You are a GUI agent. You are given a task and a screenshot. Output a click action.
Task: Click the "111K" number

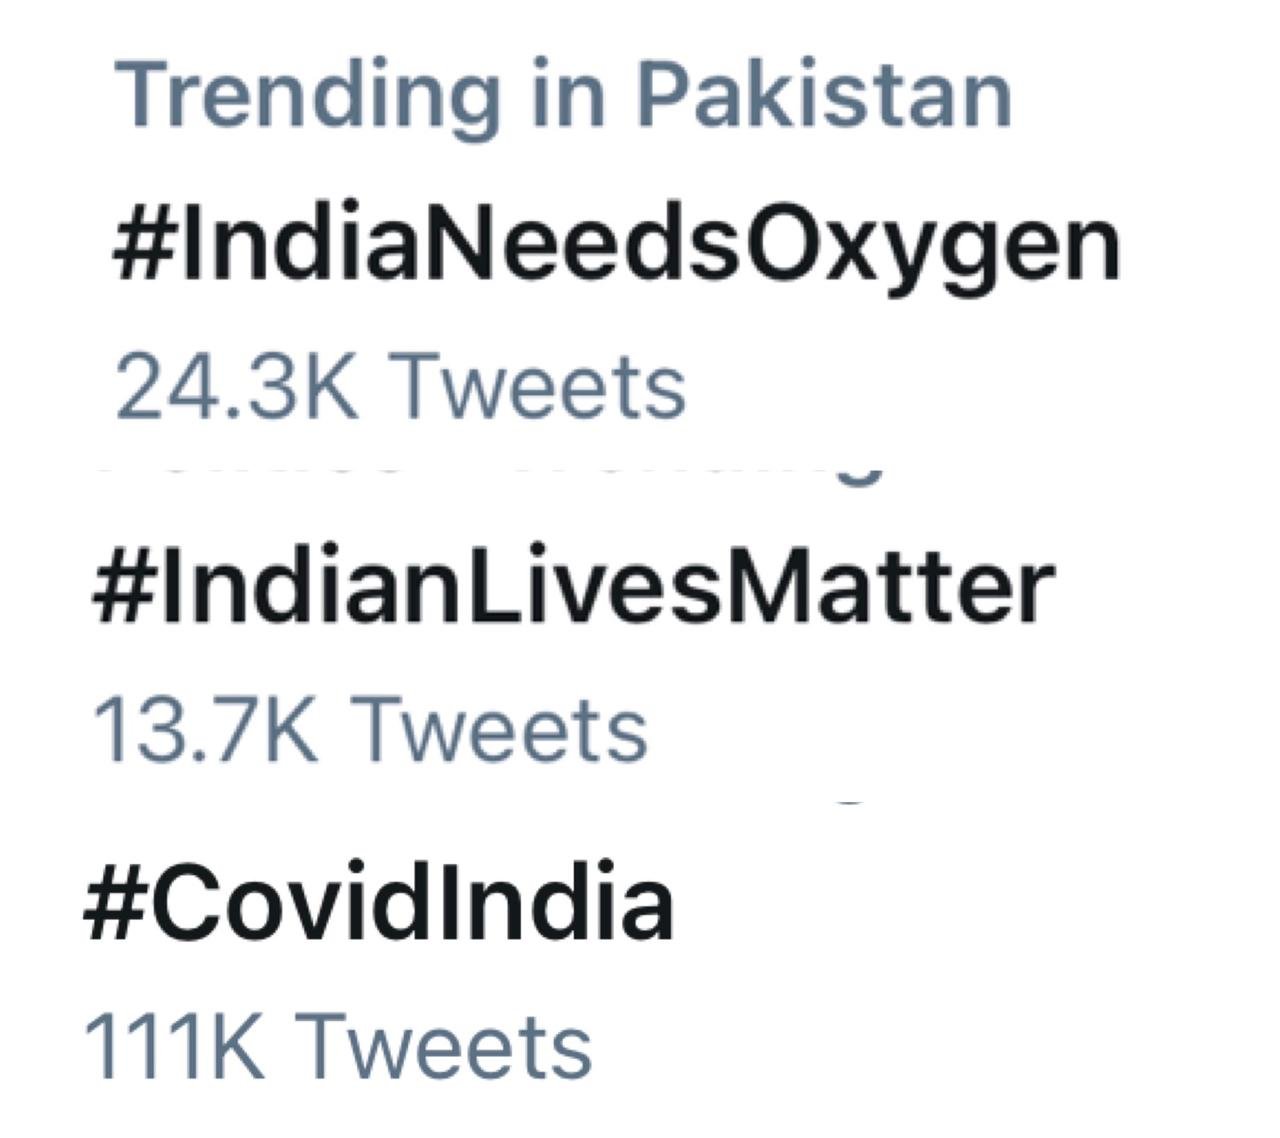(x=174, y=1046)
